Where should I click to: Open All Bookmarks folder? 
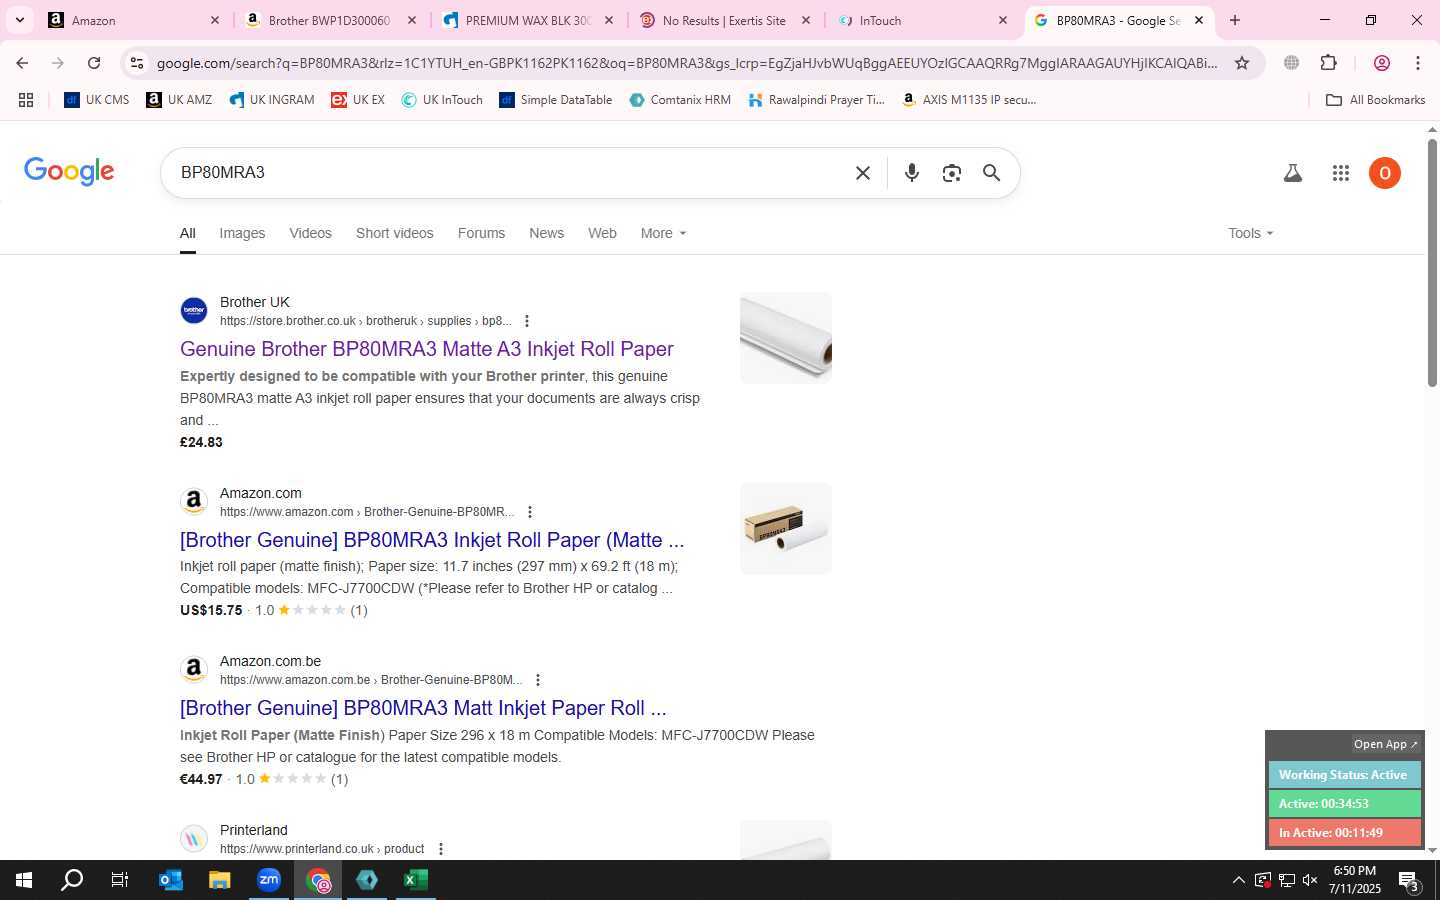(1375, 100)
